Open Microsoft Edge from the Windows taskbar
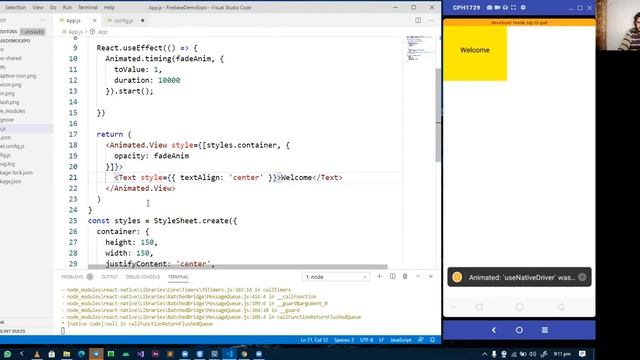The image size is (640, 360). point(81,354)
